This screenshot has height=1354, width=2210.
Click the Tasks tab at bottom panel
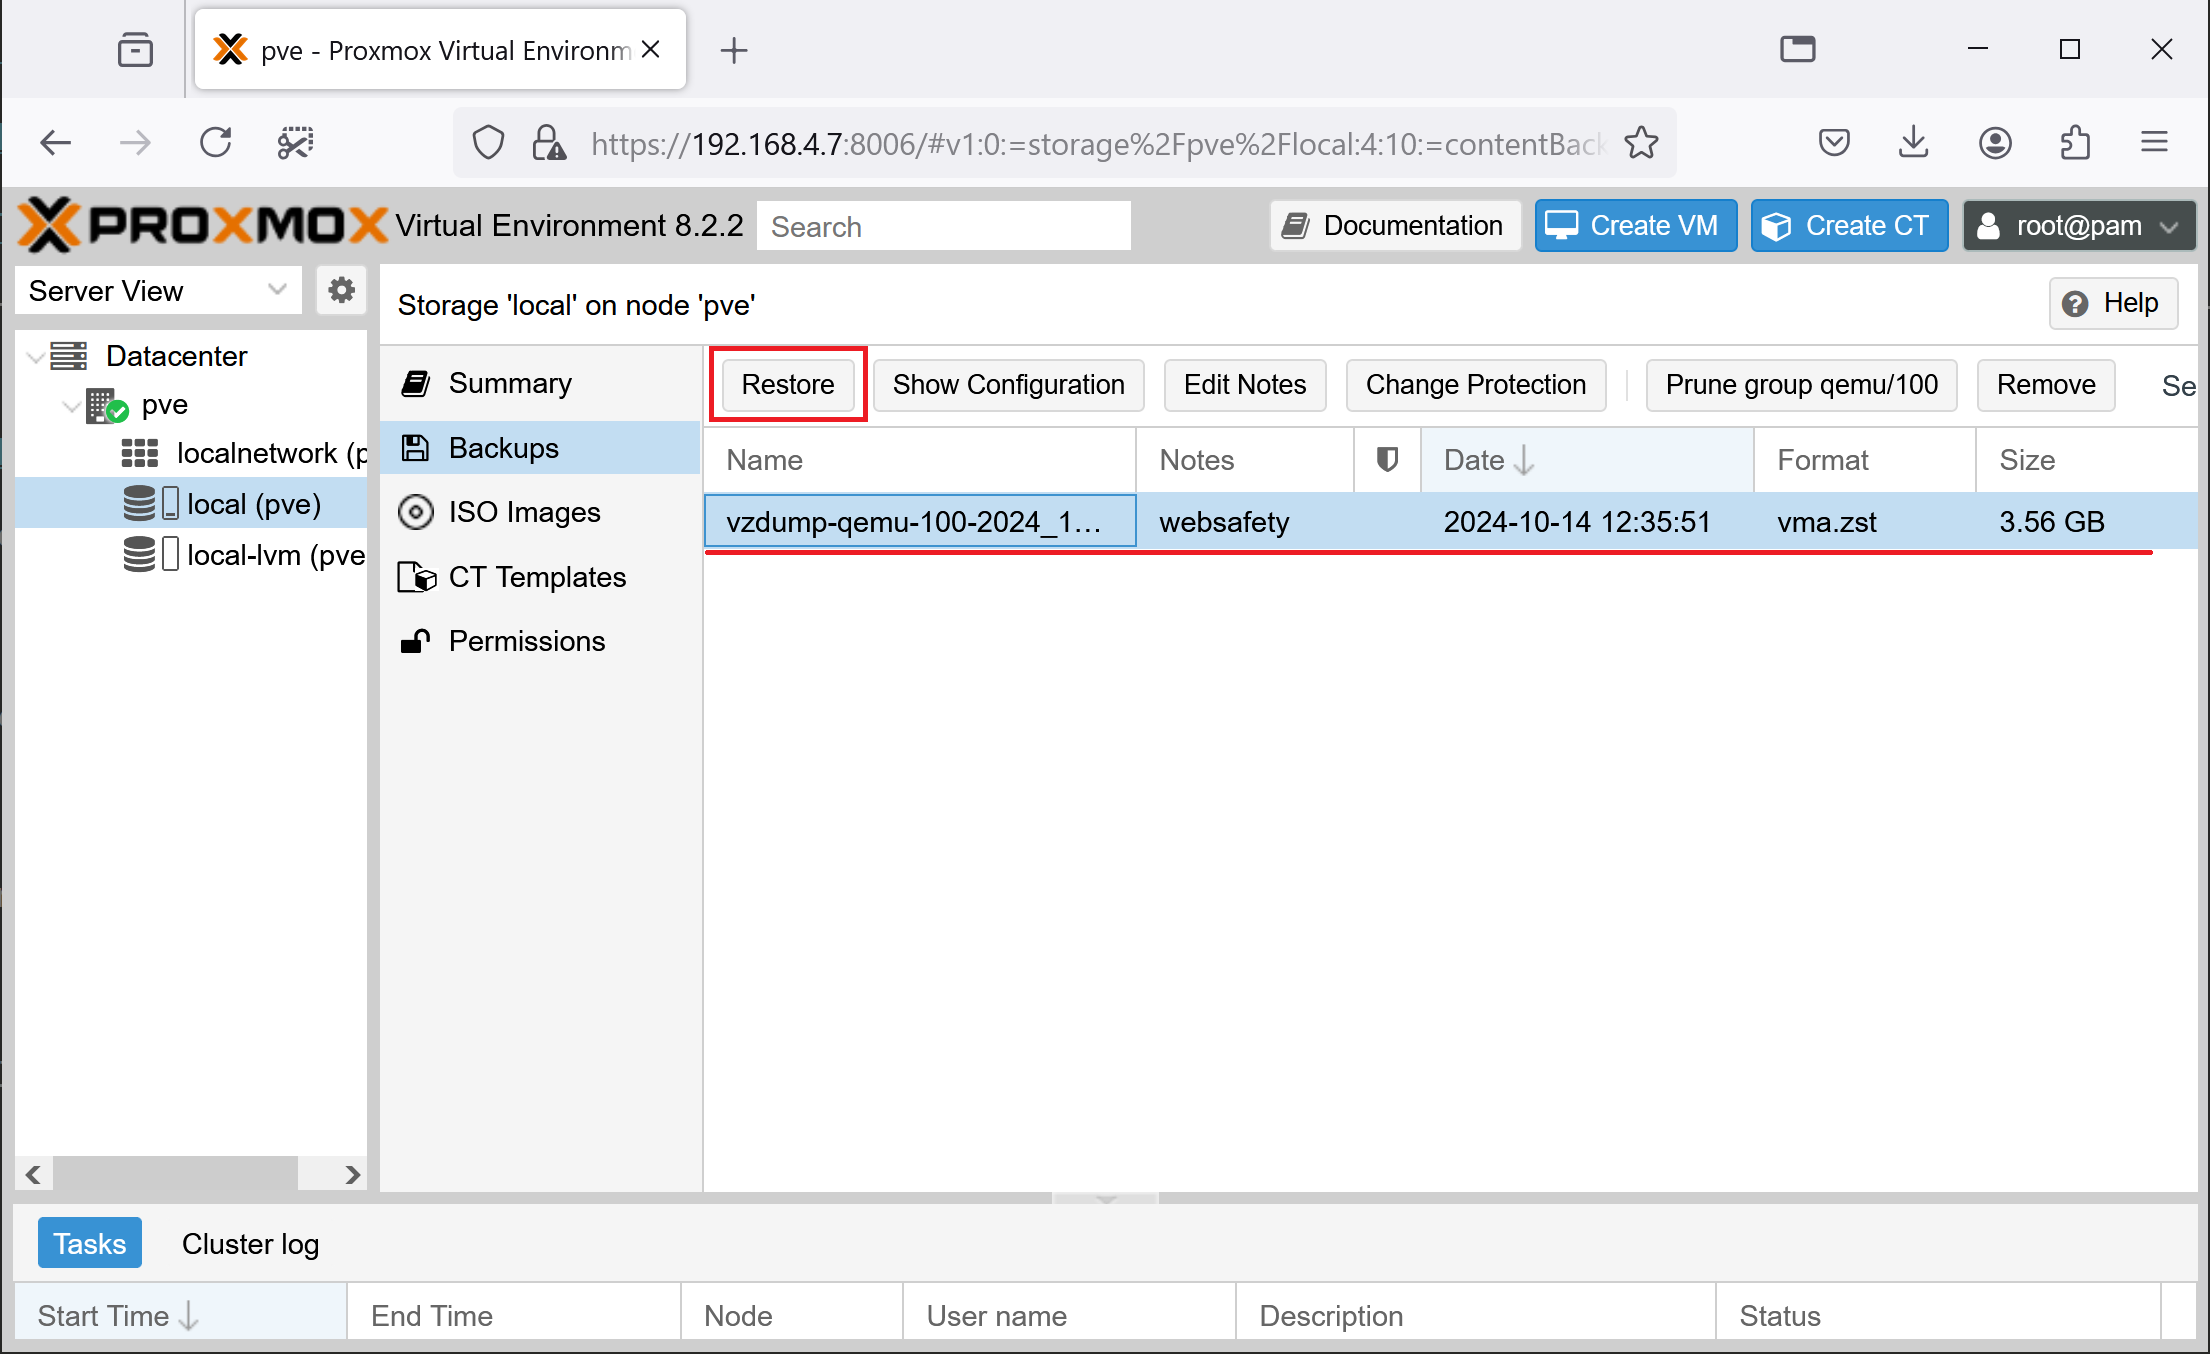tap(90, 1242)
